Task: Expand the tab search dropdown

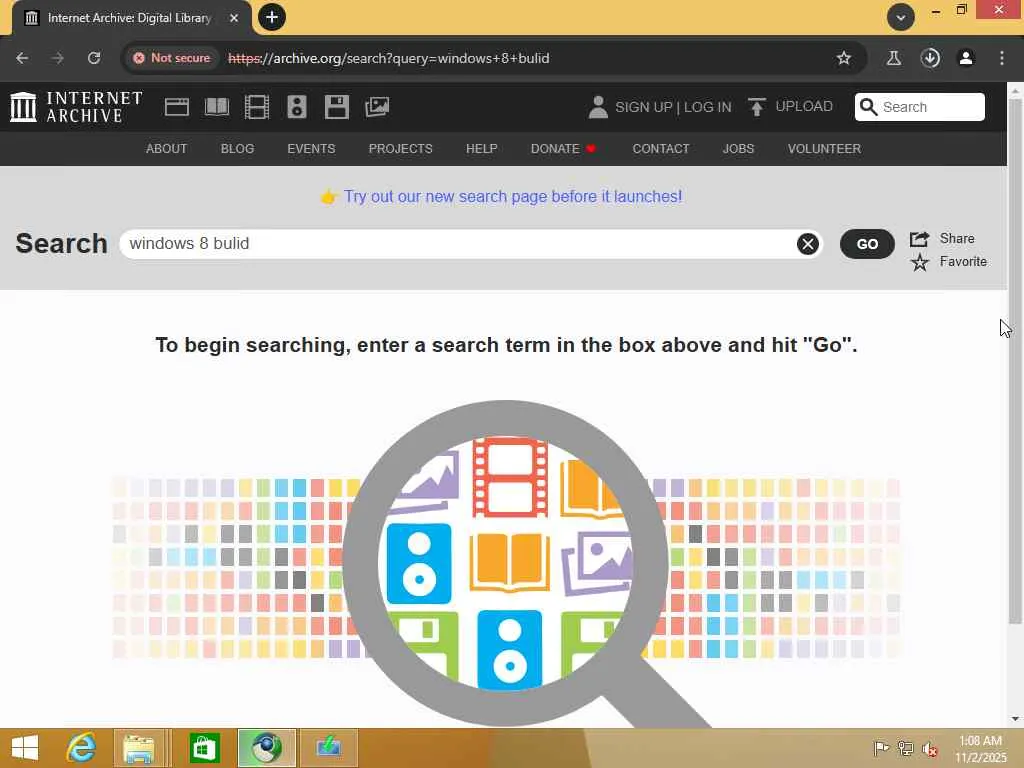Action: pos(901,17)
